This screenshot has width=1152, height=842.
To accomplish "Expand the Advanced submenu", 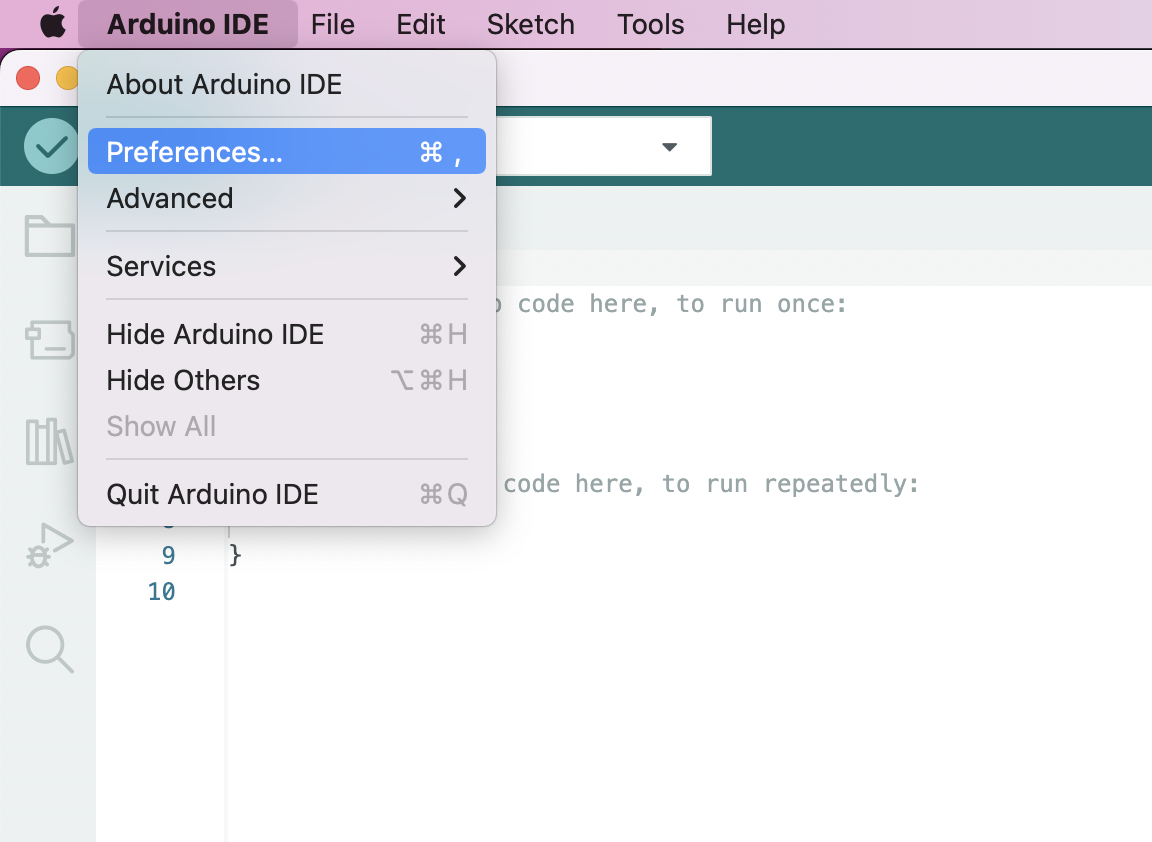I will point(287,198).
